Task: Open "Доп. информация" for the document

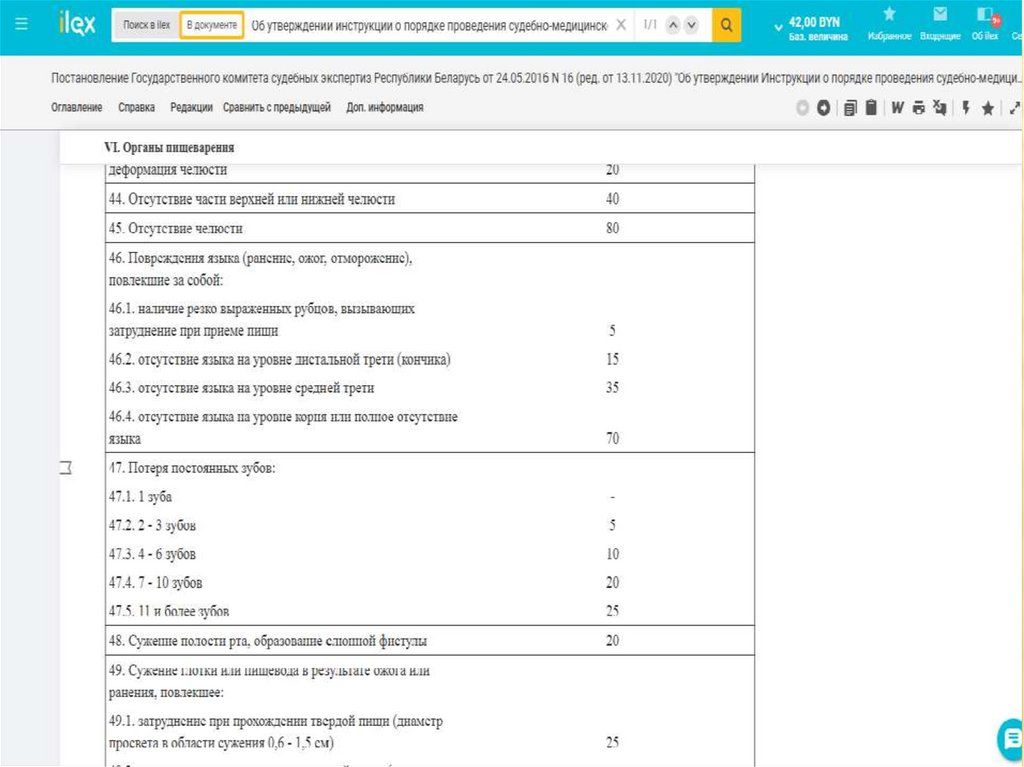Action: click(x=385, y=108)
